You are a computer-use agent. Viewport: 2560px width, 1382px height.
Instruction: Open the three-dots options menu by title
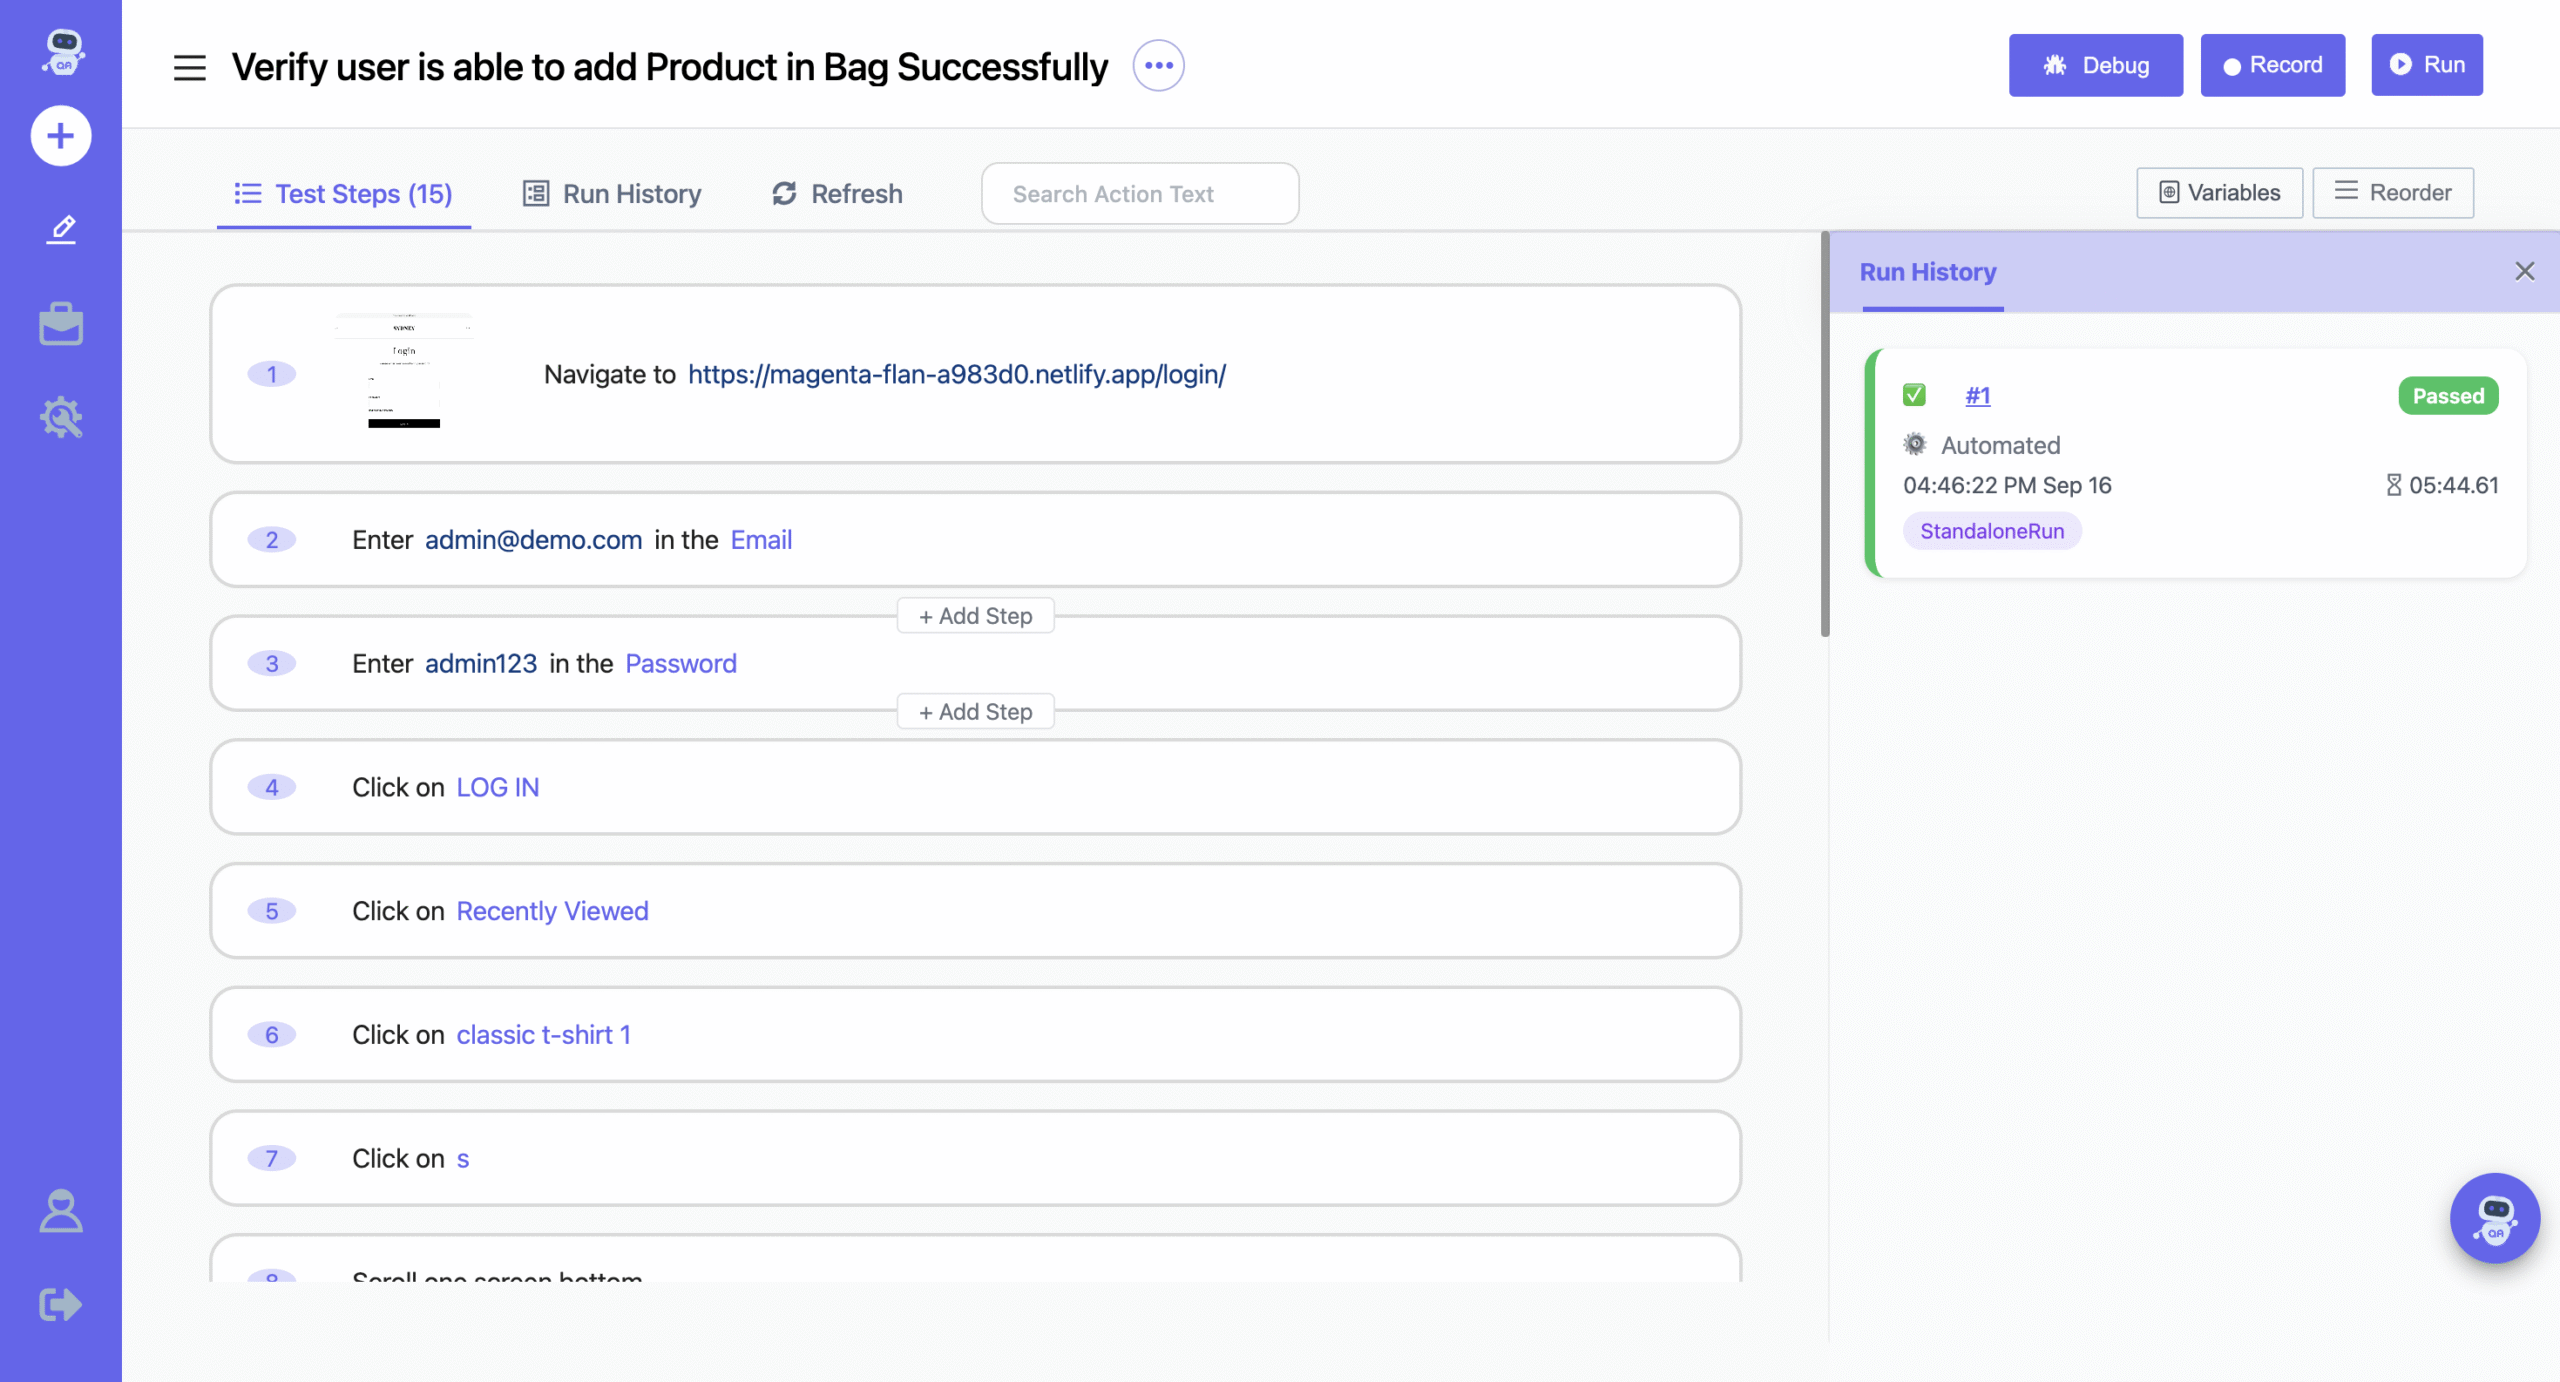click(1158, 66)
